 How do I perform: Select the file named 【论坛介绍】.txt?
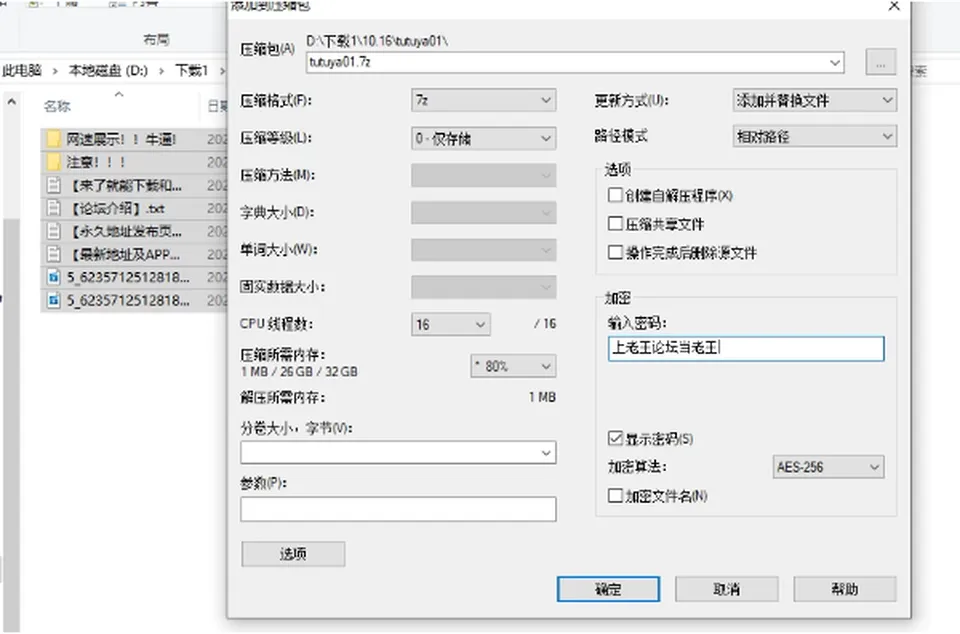pos(116,209)
